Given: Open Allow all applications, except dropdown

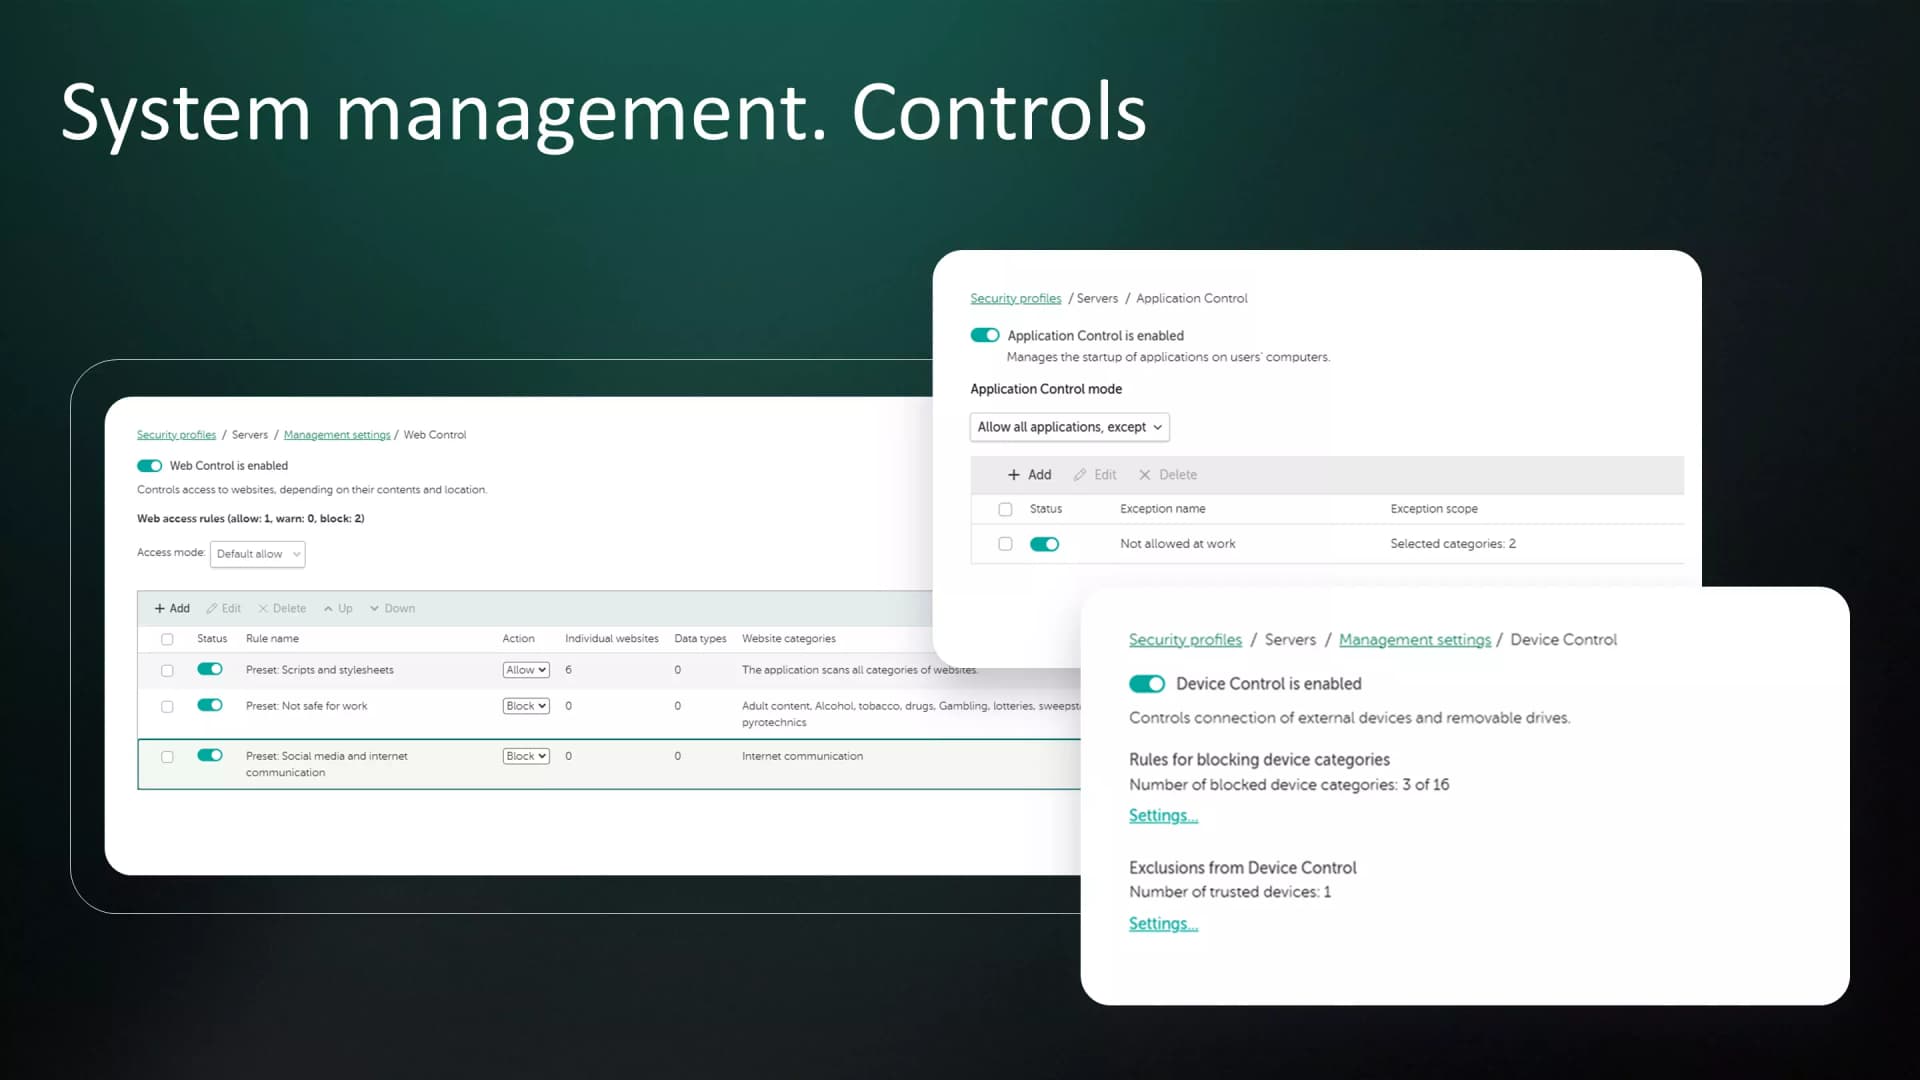Looking at the screenshot, I should click(1069, 427).
